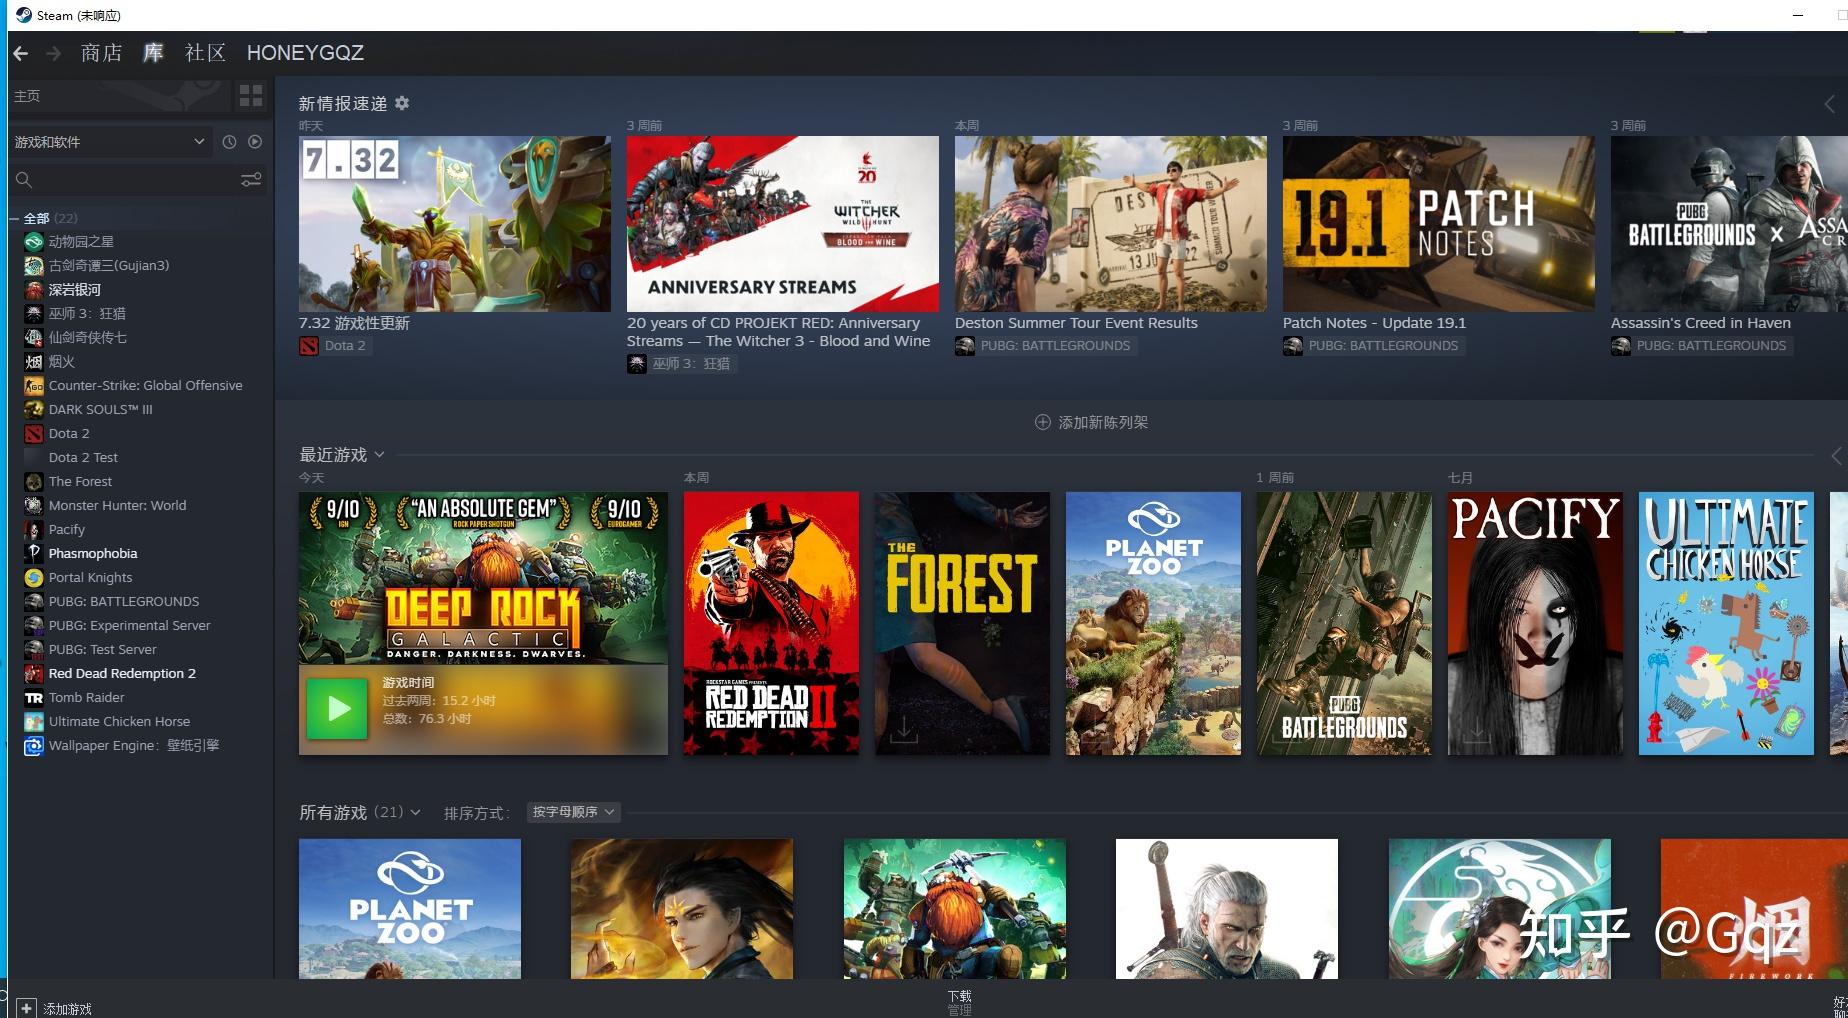Switch to the 库 library tab
1848x1018 pixels.
[x=153, y=53]
